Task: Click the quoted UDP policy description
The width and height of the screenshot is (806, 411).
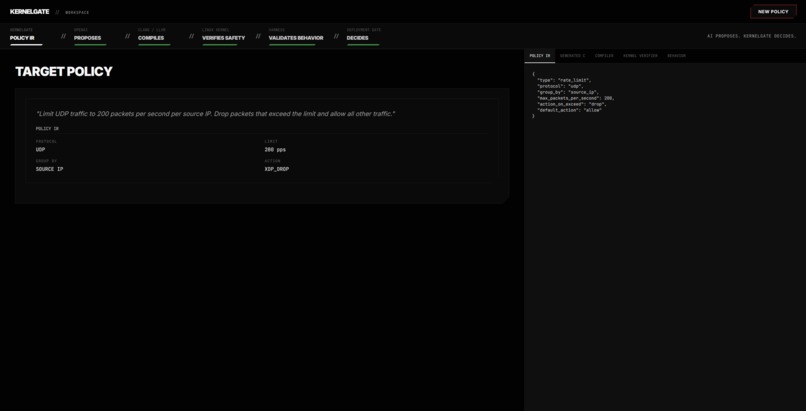Action: tap(215, 114)
